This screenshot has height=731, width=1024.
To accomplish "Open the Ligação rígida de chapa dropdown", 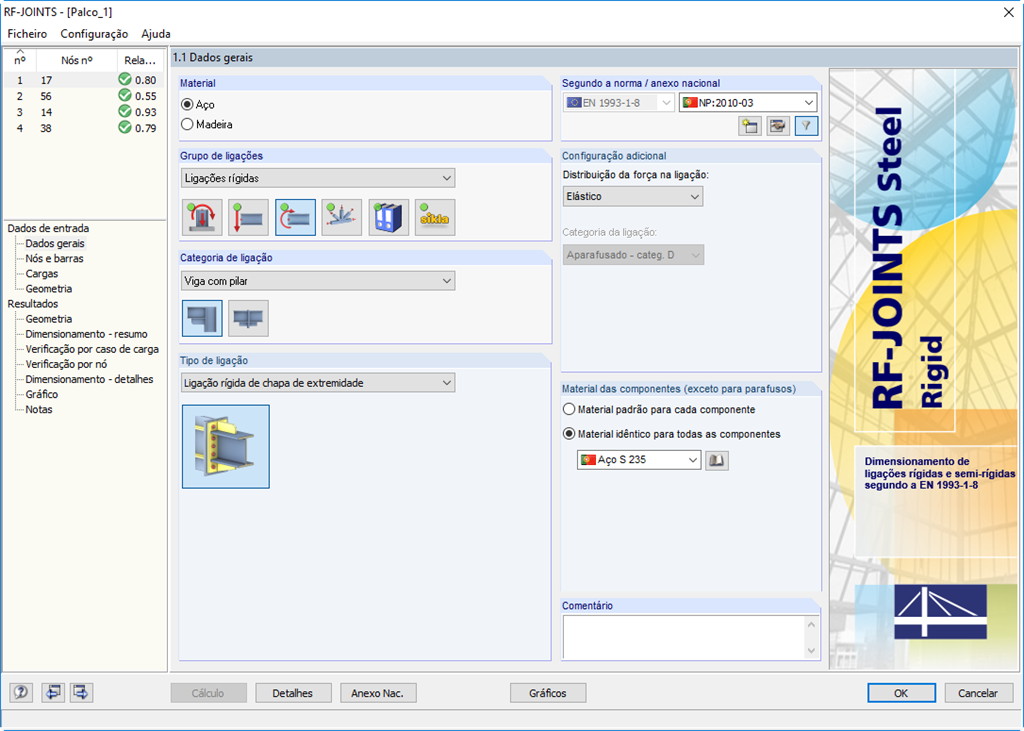I will tap(318, 383).
